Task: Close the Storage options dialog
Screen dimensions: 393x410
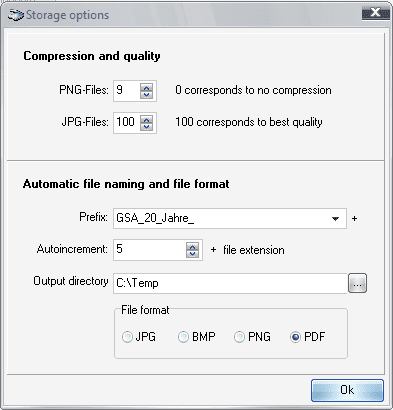Action: point(376,13)
